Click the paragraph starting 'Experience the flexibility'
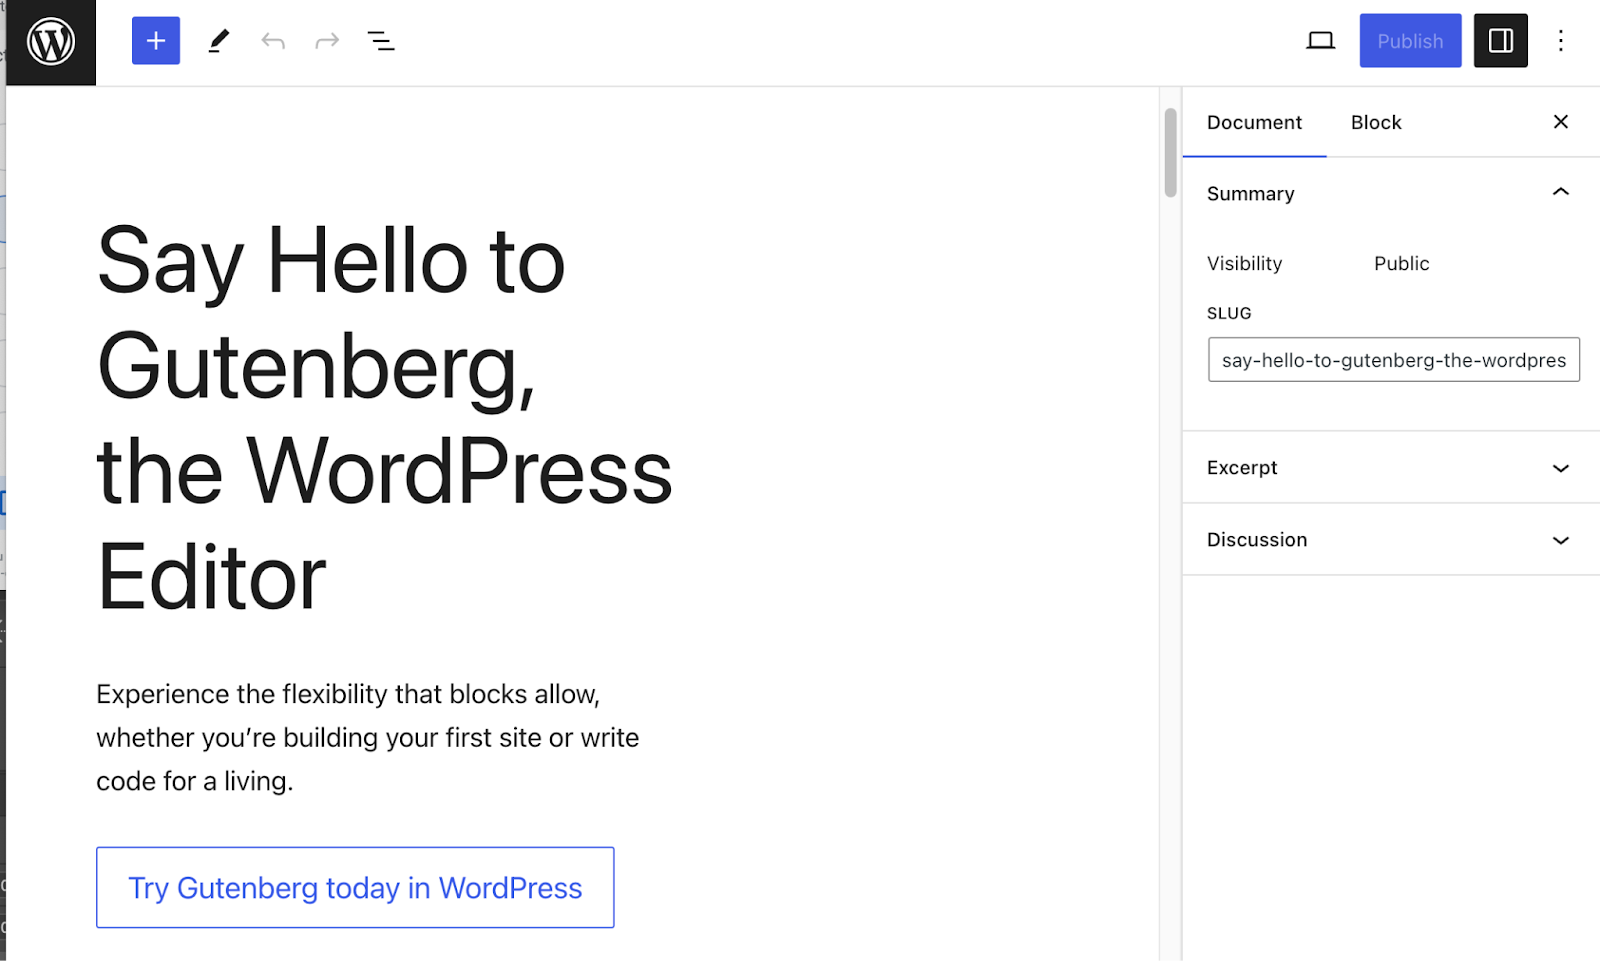1600x961 pixels. pos(368,738)
